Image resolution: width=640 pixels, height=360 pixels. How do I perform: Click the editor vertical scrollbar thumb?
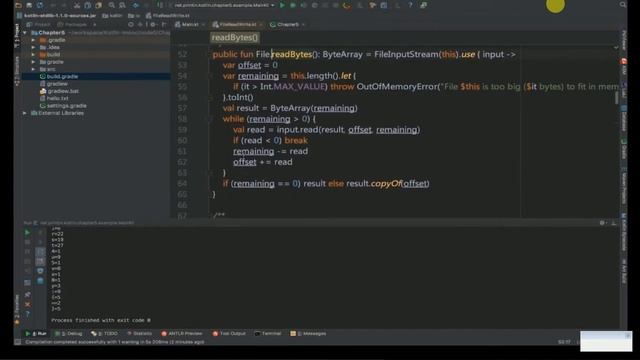point(616,98)
